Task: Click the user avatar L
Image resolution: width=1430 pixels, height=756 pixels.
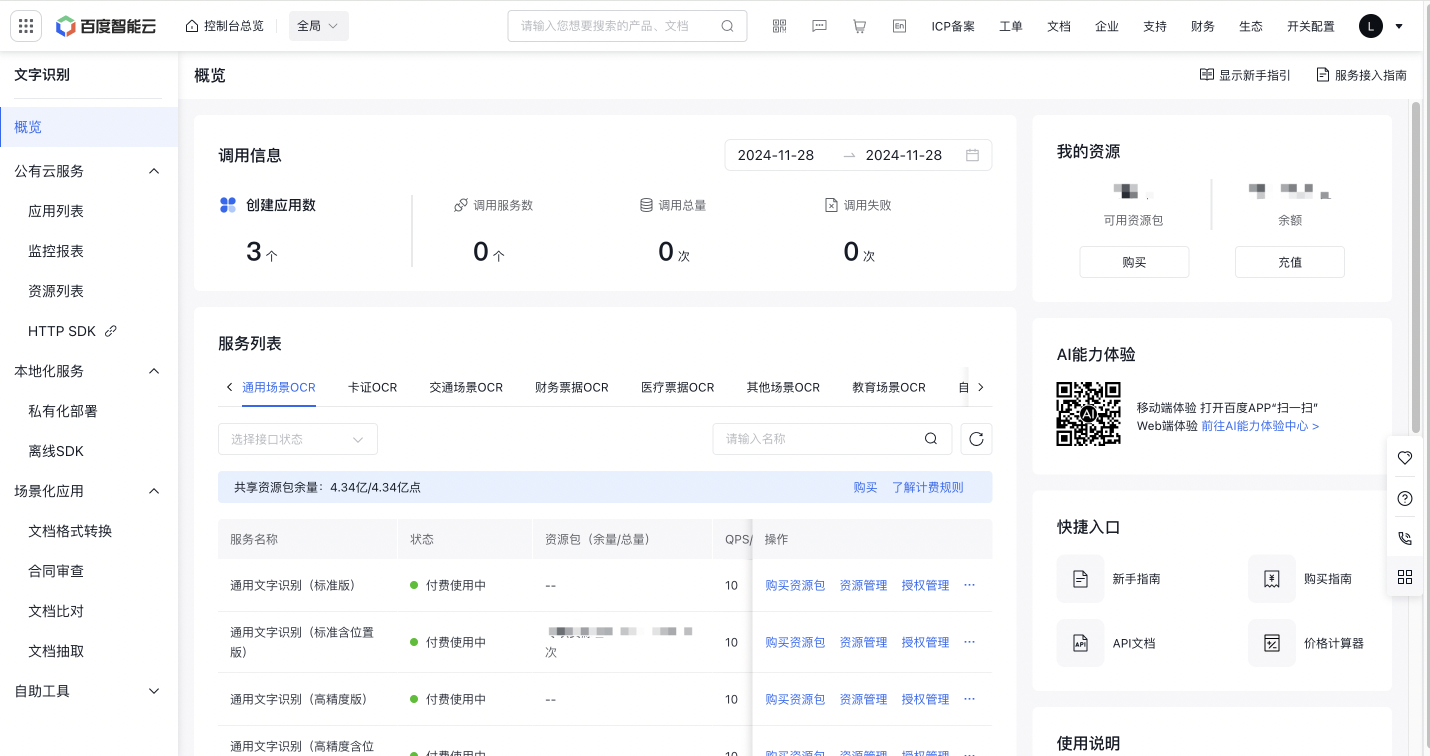Action: pos(1371,26)
